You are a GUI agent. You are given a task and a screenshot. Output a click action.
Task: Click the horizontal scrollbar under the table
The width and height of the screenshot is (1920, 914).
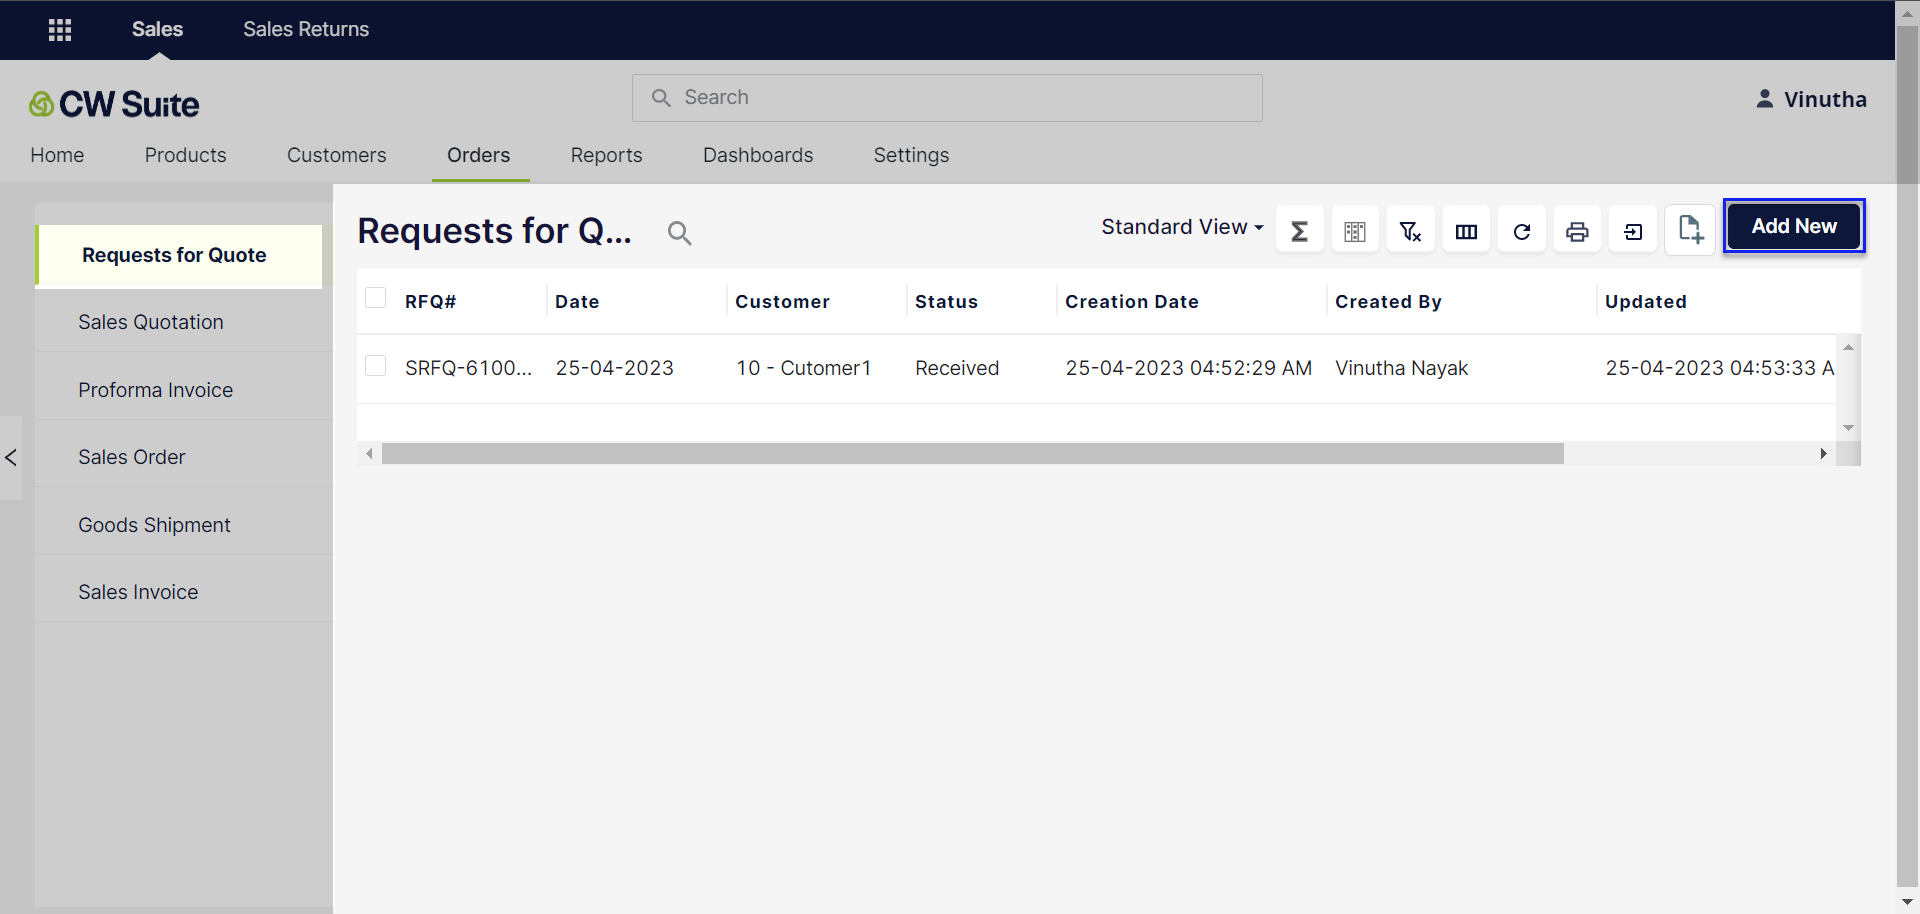coord(972,454)
